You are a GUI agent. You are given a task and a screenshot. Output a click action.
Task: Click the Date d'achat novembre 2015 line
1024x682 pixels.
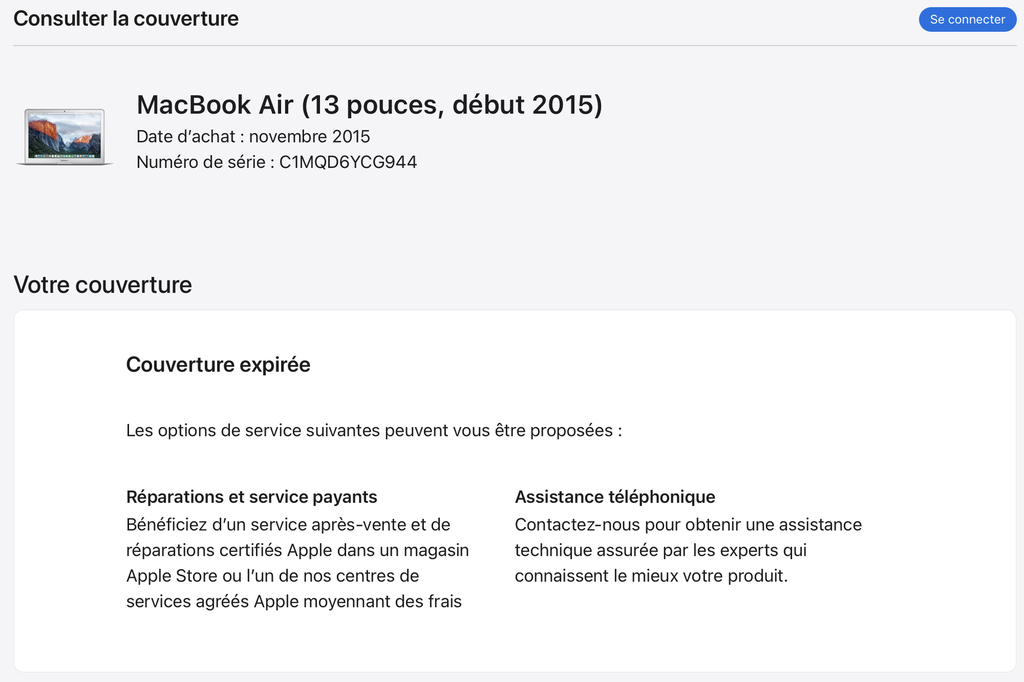253,137
